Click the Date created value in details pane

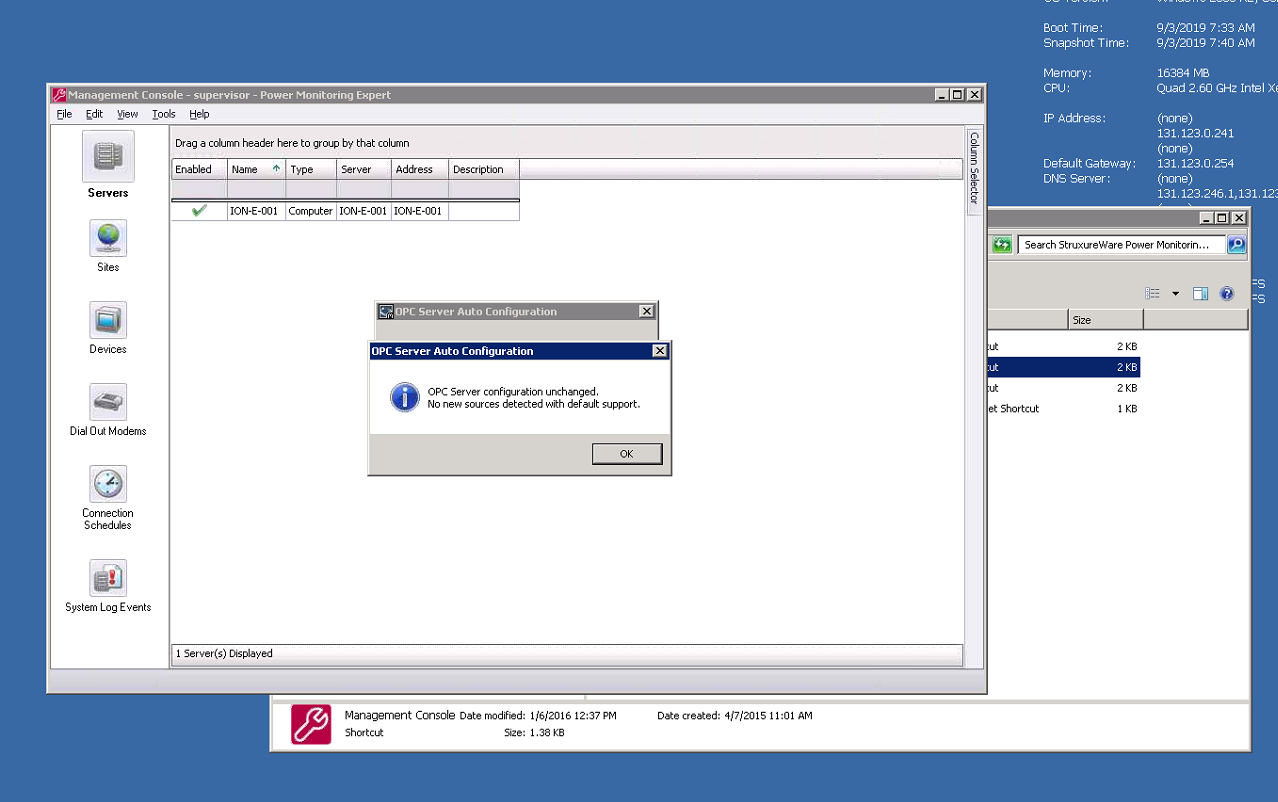(x=768, y=716)
